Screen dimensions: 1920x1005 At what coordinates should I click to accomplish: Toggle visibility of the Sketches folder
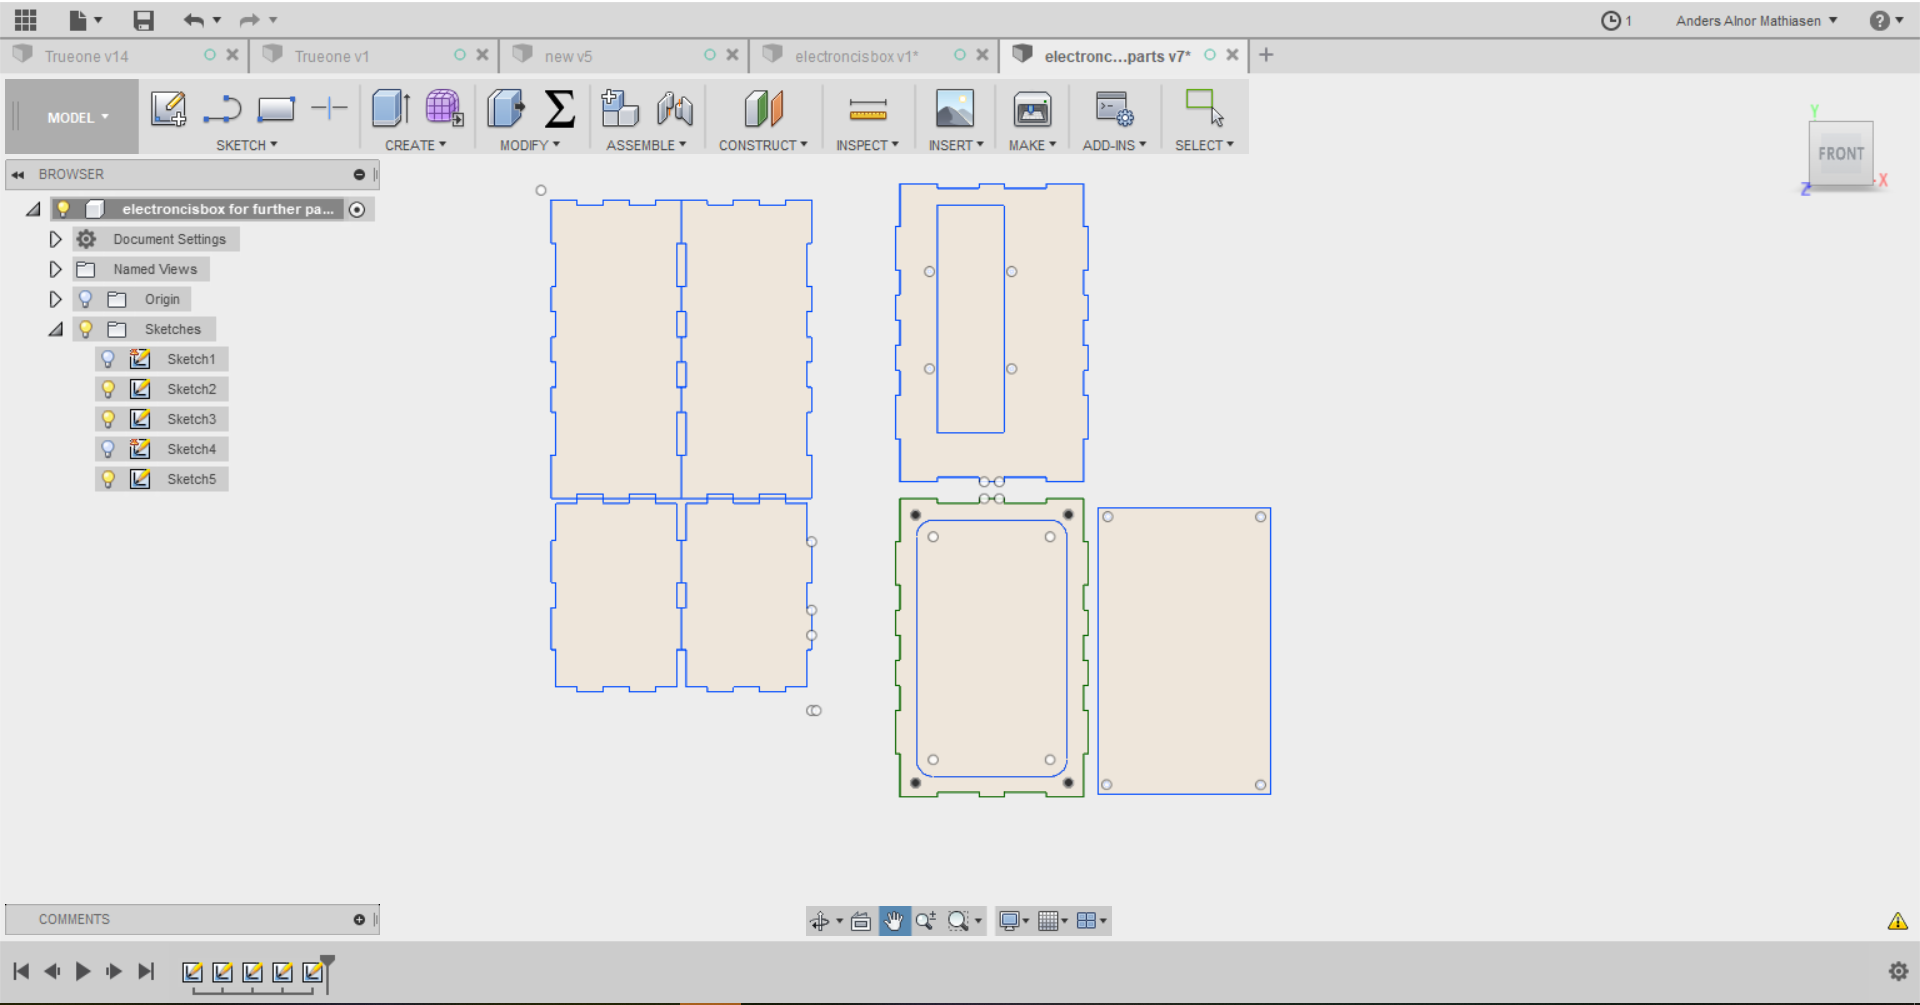[86, 329]
